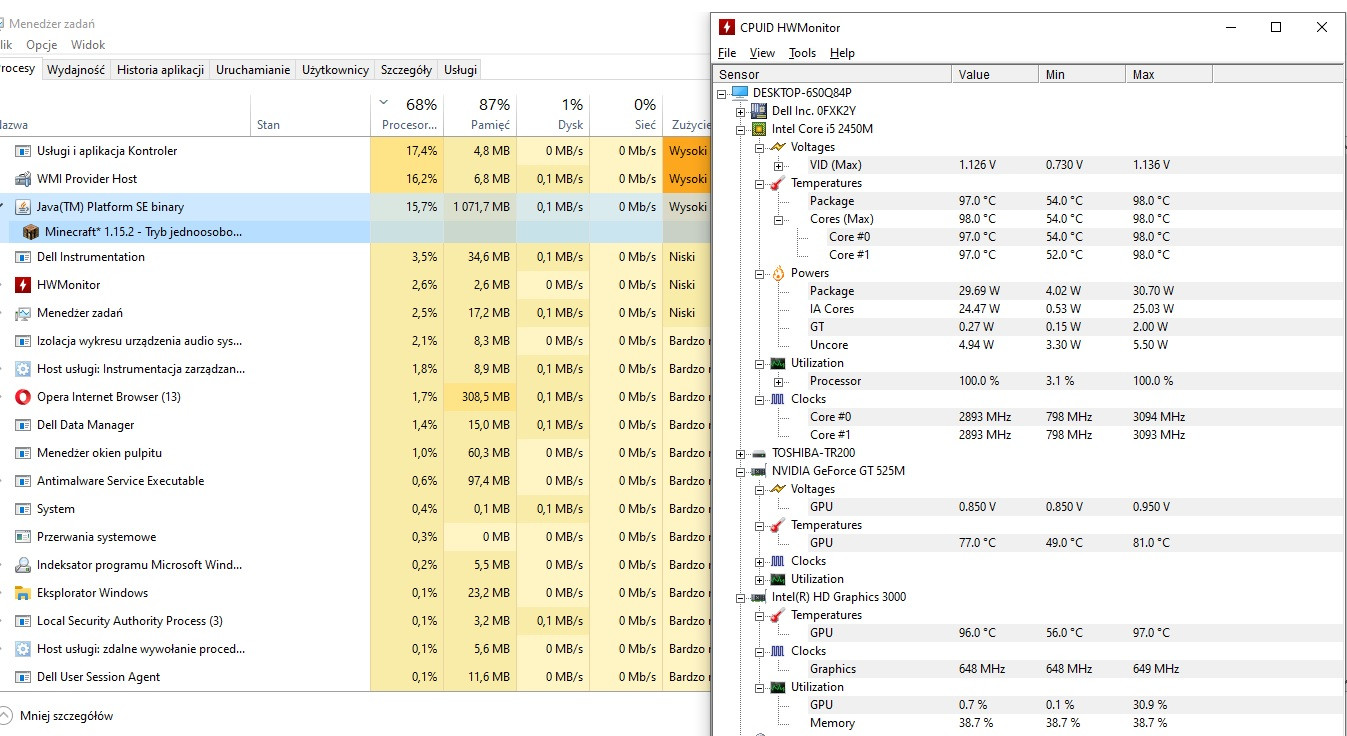Click the Opera Internet Browser process icon

(23, 397)
